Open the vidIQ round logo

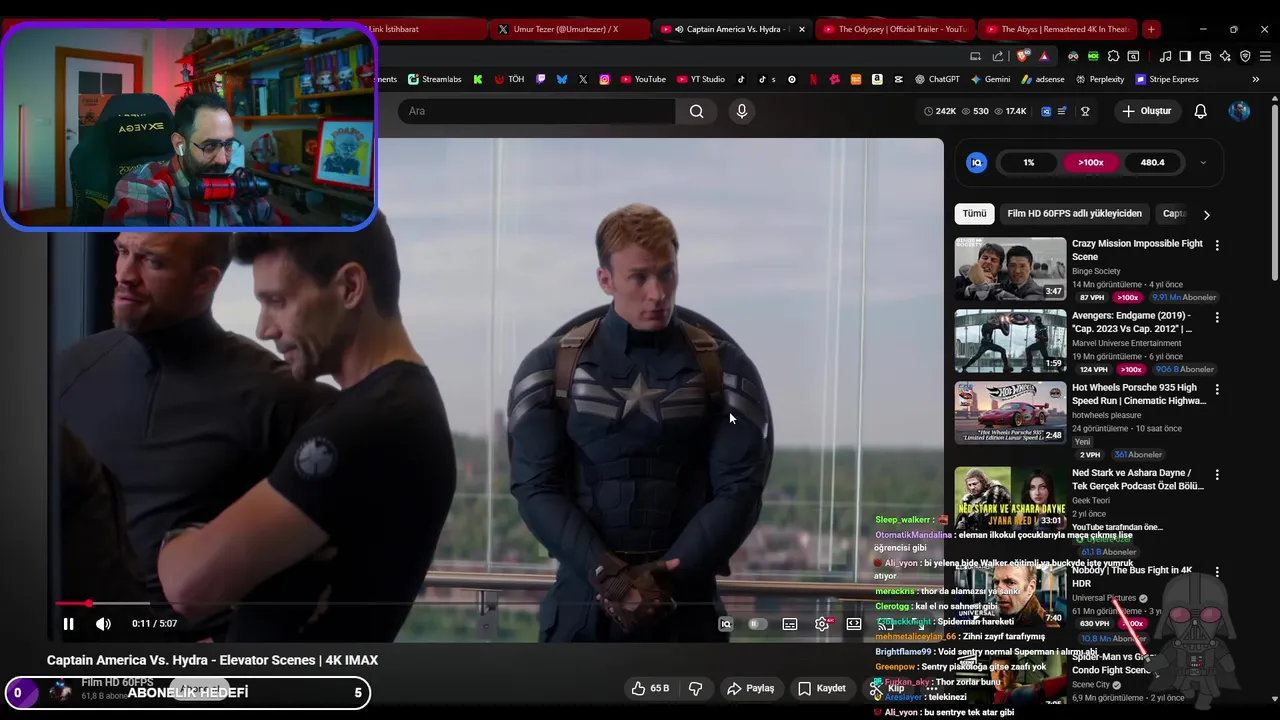tap(977, 162)
